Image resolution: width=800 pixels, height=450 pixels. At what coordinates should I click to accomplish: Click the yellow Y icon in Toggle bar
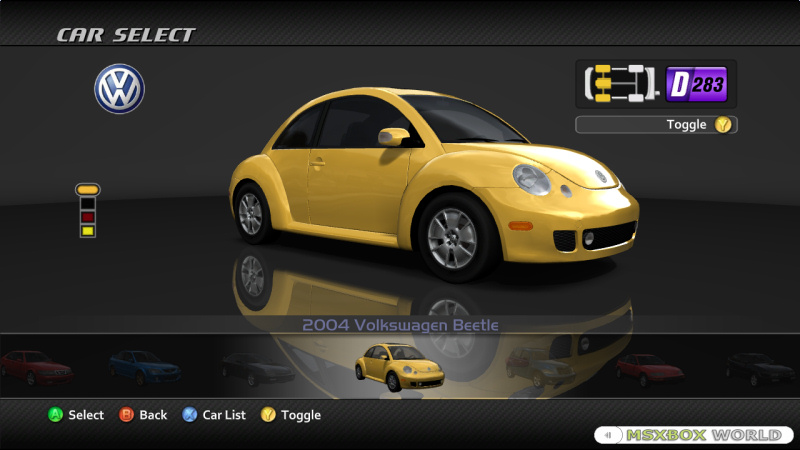pos(723,124)
